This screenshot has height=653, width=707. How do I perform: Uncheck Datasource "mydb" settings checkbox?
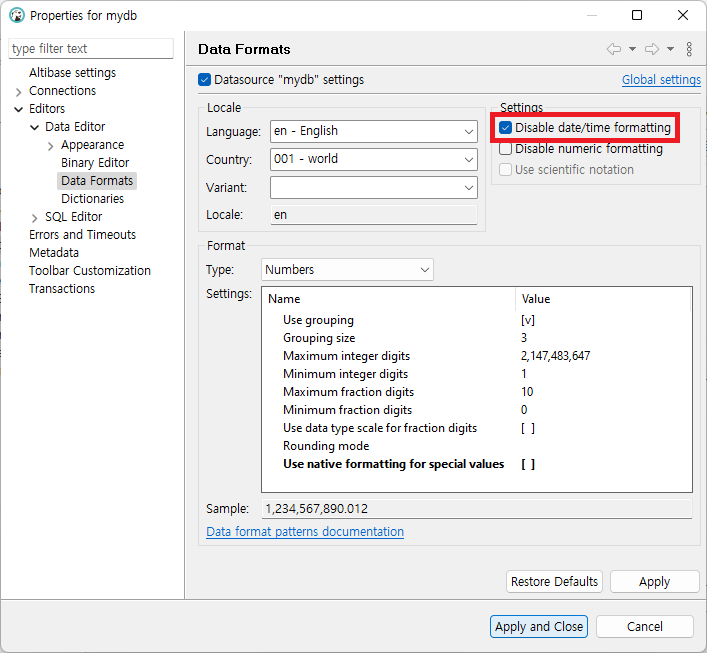pyautogui.click(x=205, y=80)
